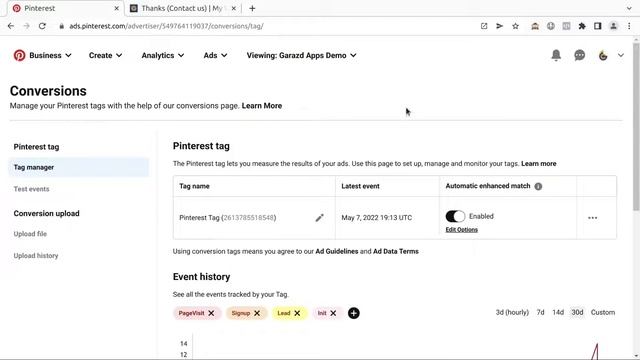
Task: Open the browser extensions puzzle icon
Action: [582, 26]
